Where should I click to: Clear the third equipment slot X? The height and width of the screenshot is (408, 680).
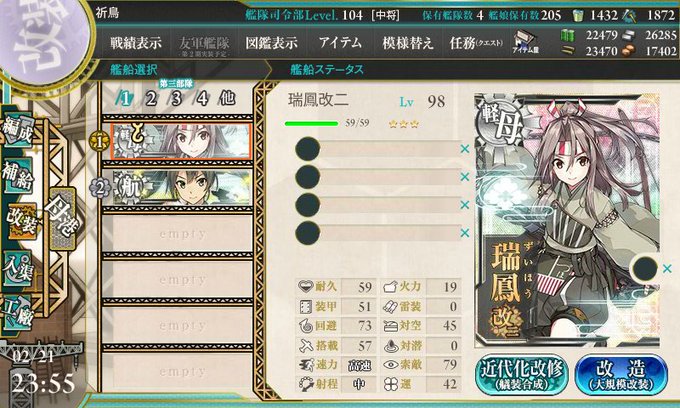click(x=465, y=205)
